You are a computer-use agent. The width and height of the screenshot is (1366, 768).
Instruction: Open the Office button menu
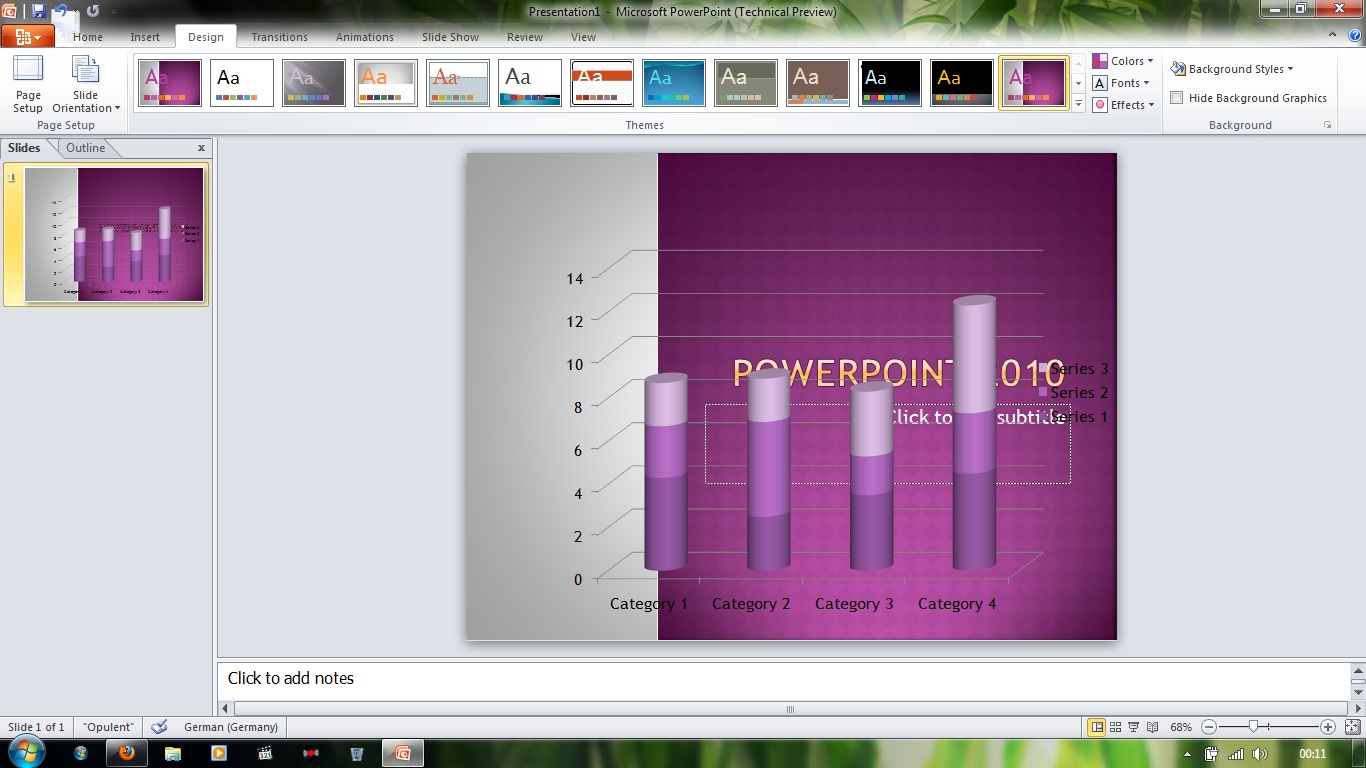(x=27, y=37)
